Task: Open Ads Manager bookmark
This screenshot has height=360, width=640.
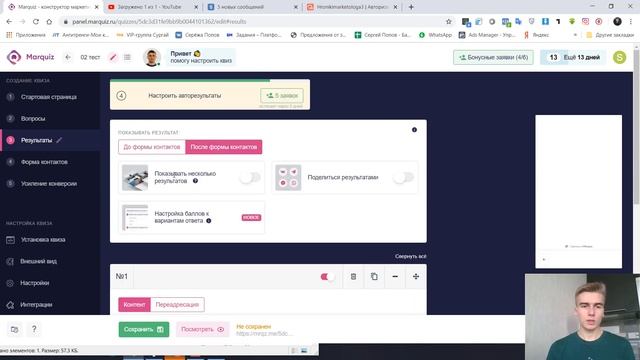Action: (x=487, y=35)
